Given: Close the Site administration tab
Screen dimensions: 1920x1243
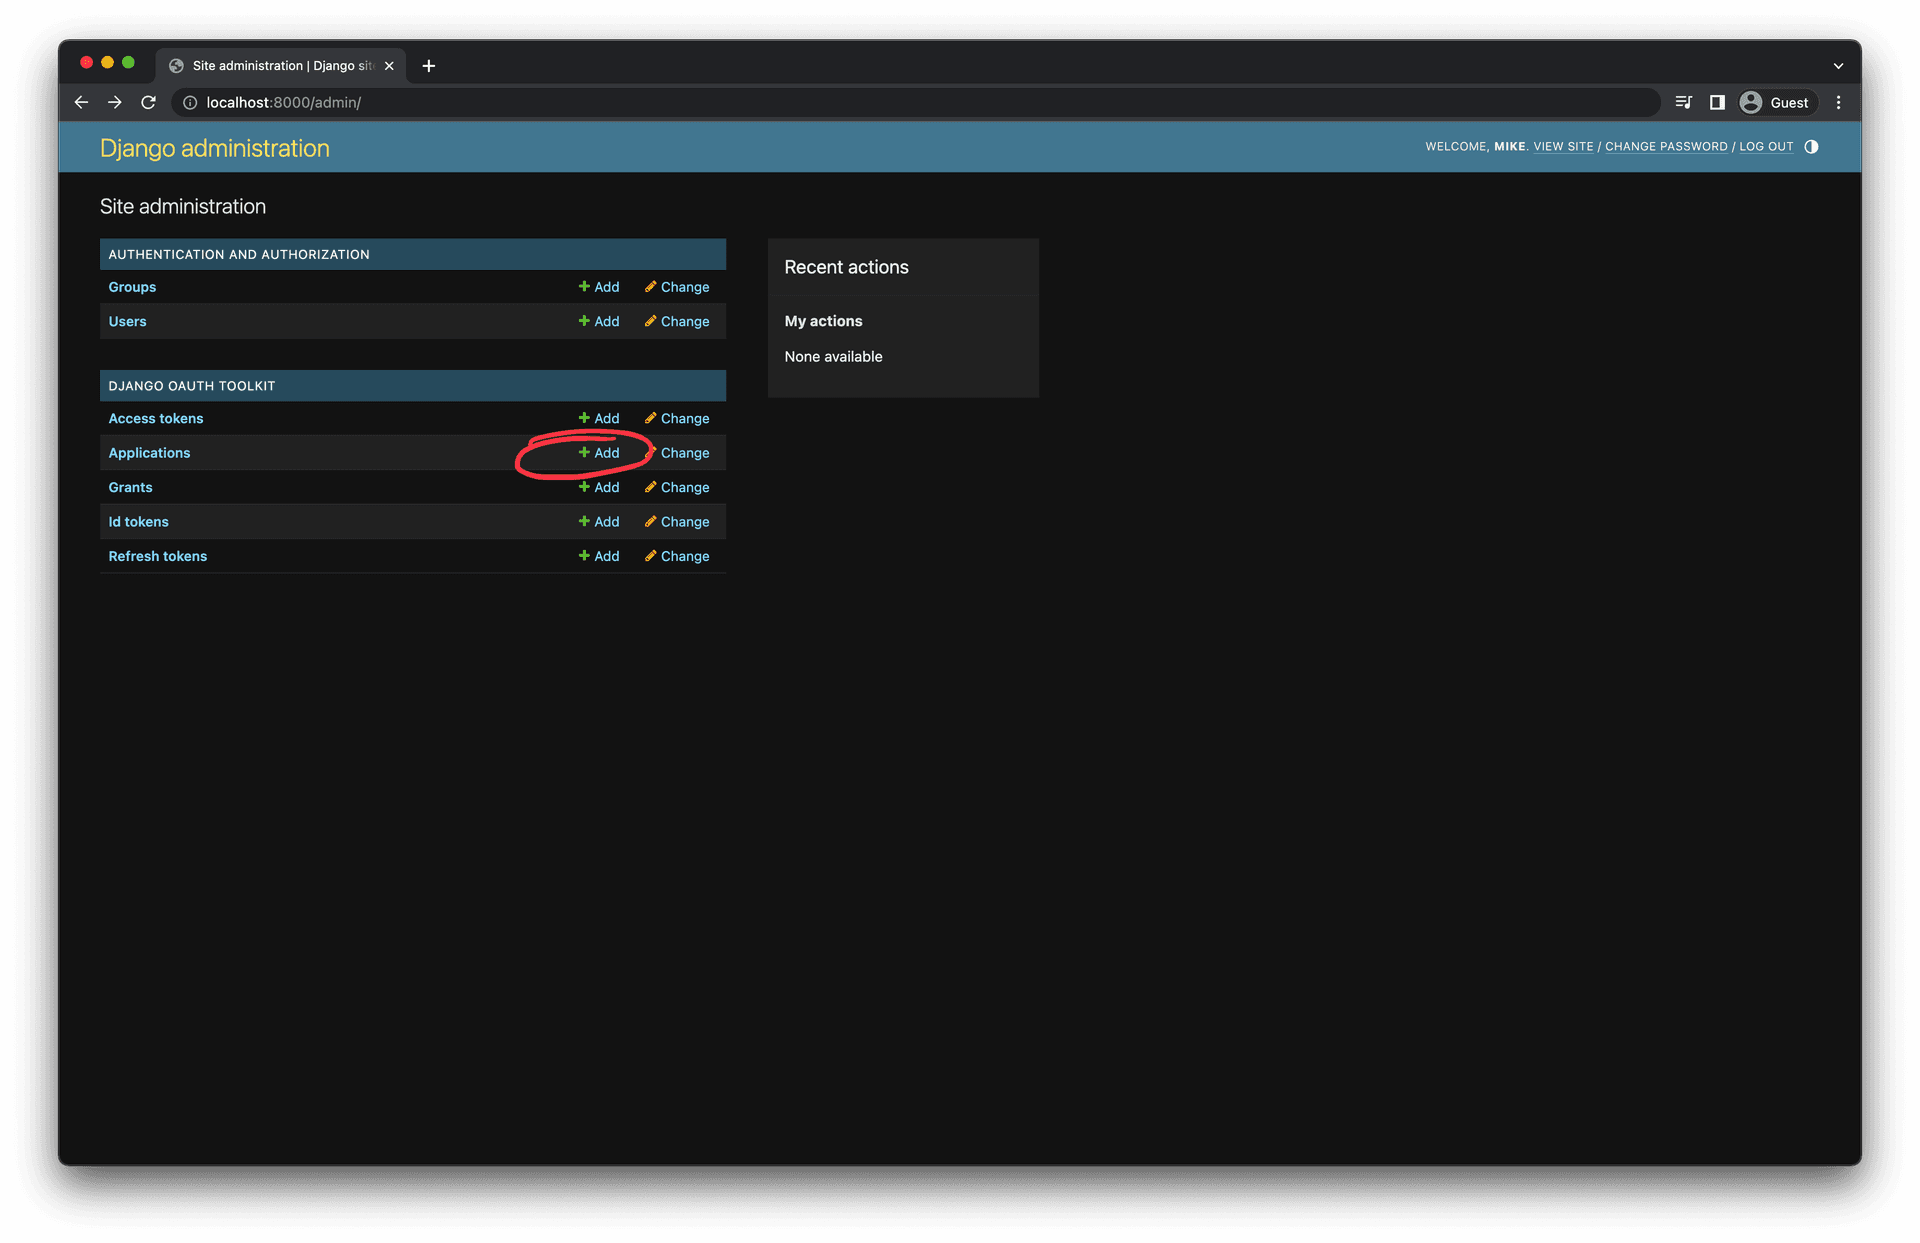Looking at the screenshot, I should [x=389, y=66].
